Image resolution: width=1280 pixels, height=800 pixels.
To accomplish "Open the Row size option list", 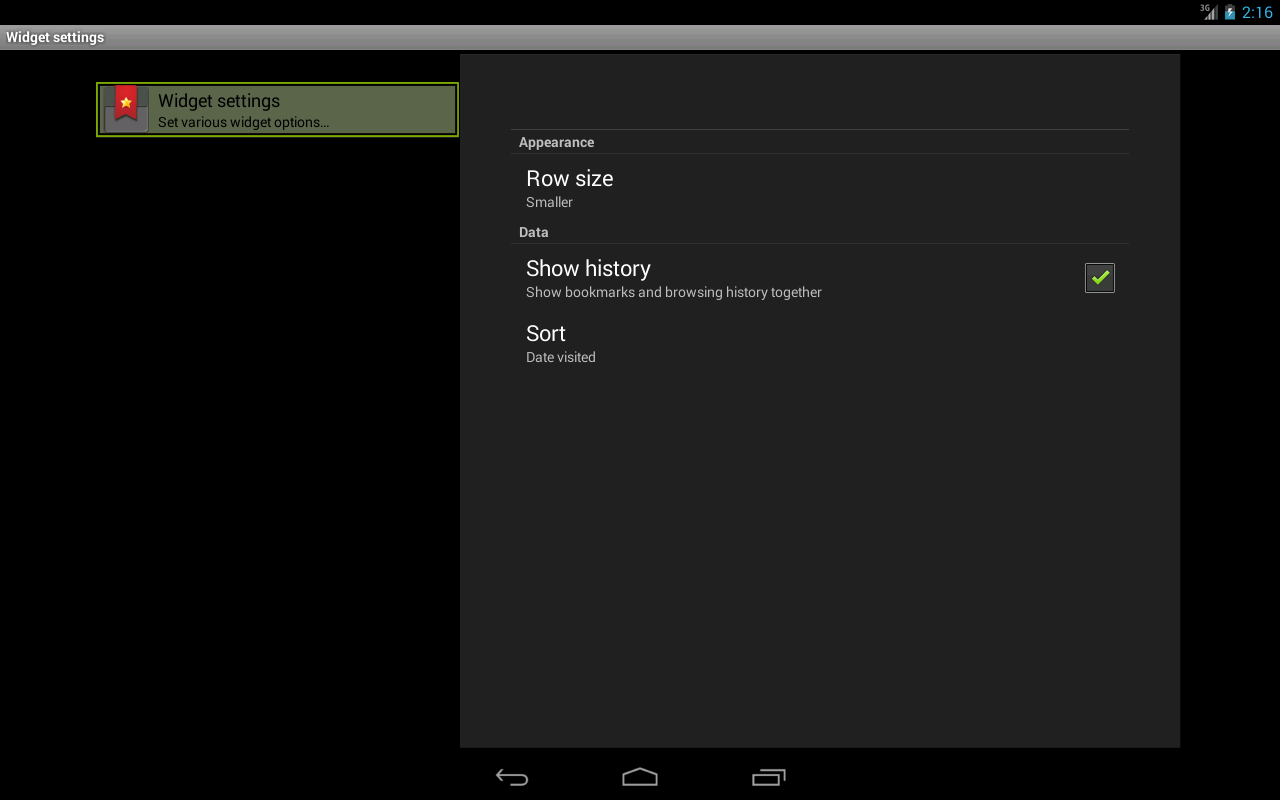I will tap(569, 179).
